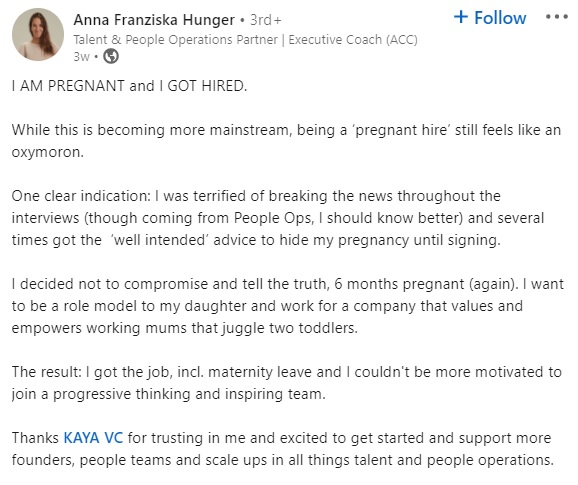Click The result: I got the job paragraph
The image size is (578, 485).
287,383
